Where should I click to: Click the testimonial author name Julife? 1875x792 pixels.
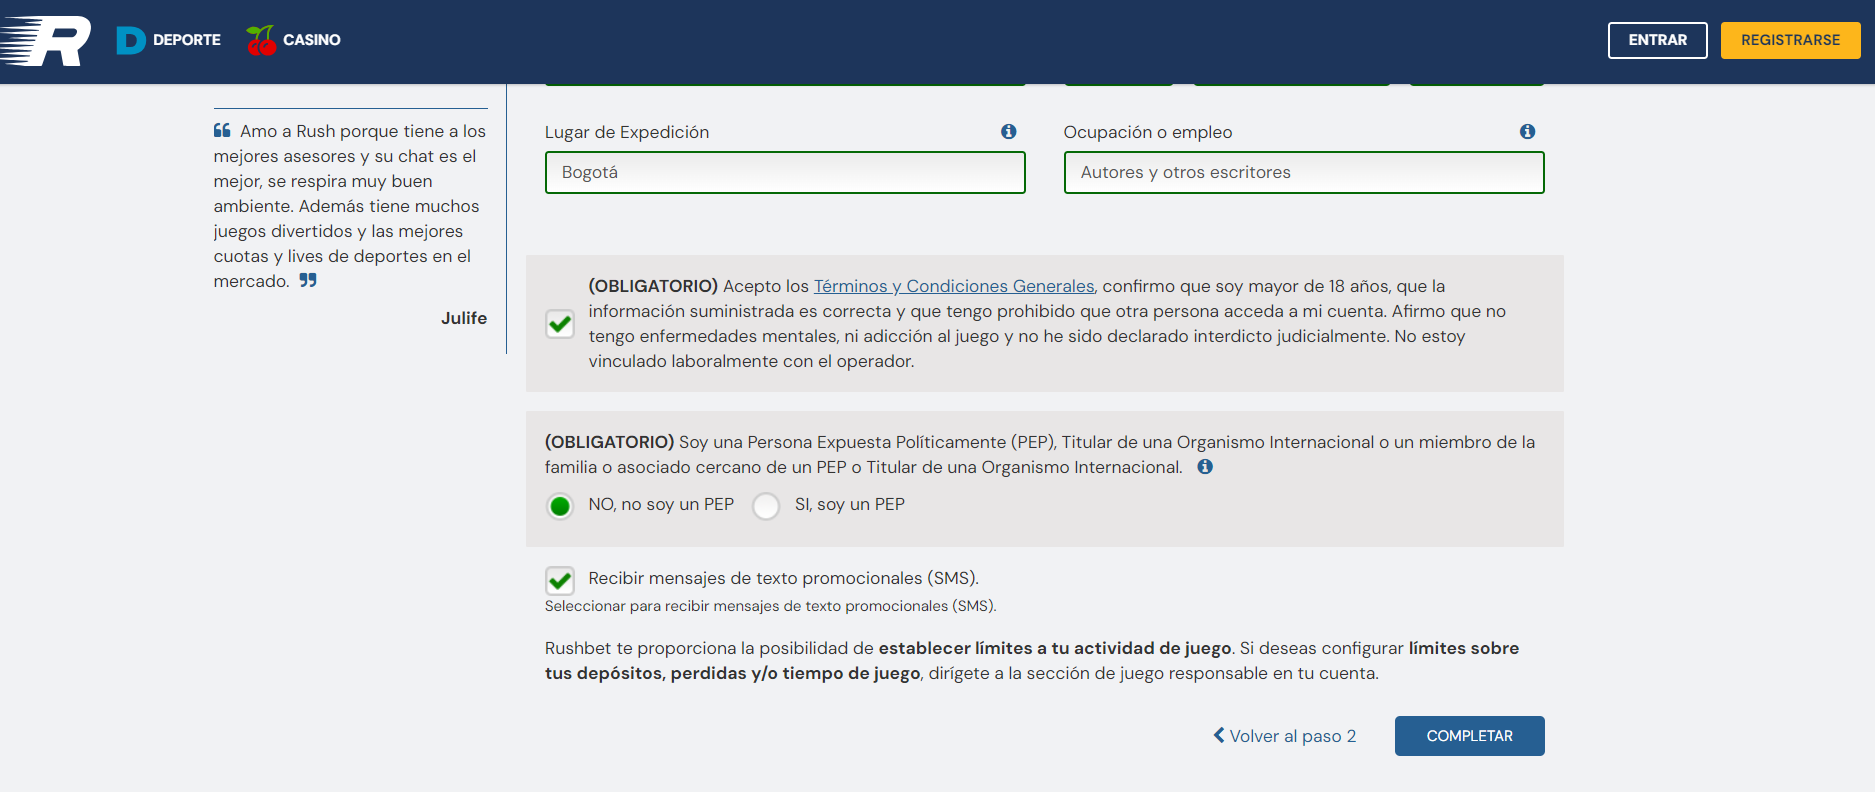click(x=464, y=318)
